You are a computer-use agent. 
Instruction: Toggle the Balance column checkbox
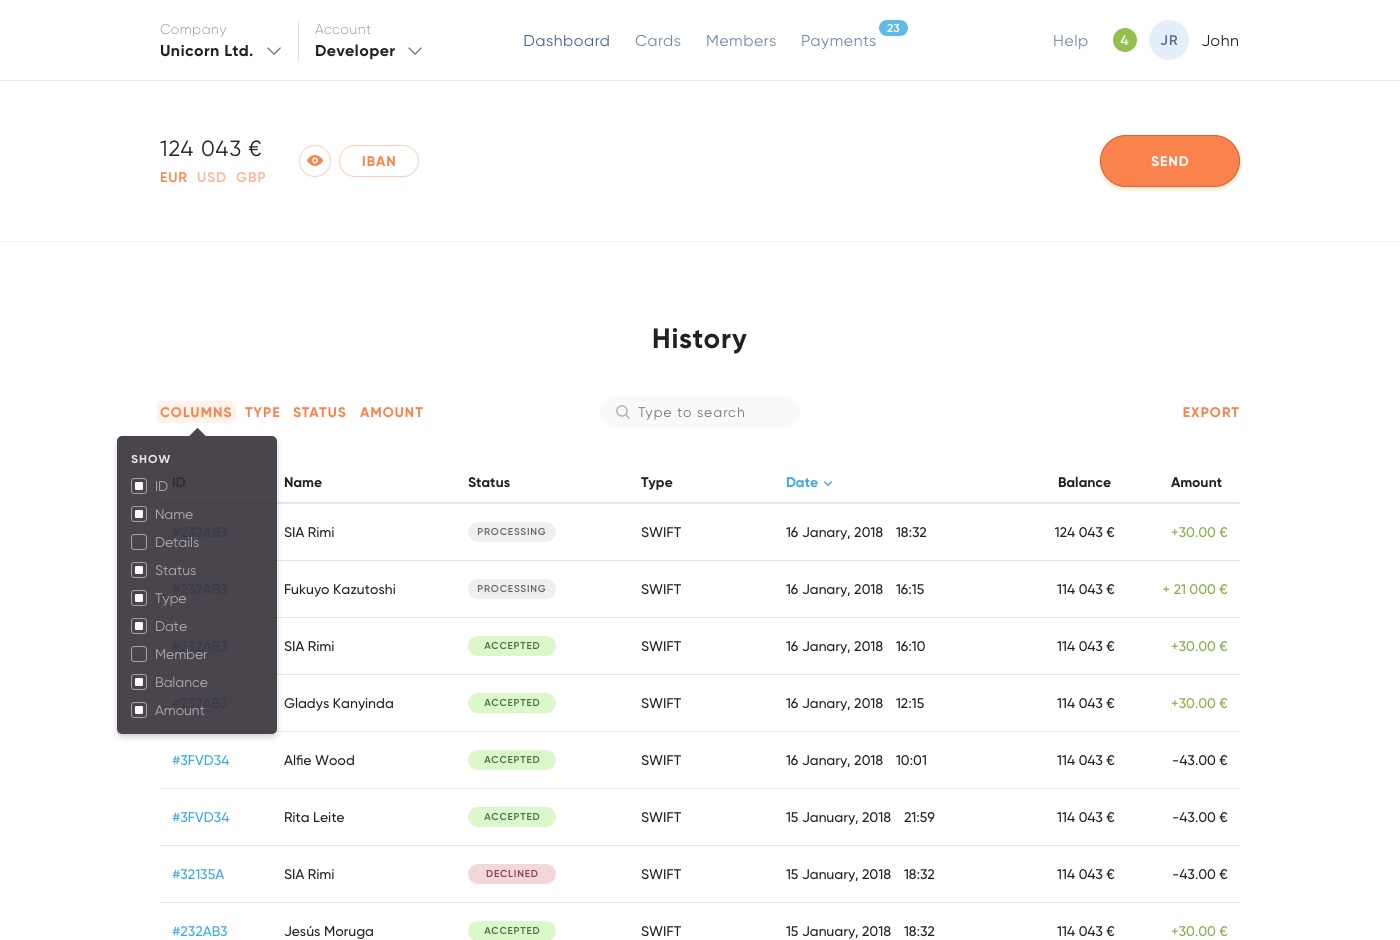(139, 682)
